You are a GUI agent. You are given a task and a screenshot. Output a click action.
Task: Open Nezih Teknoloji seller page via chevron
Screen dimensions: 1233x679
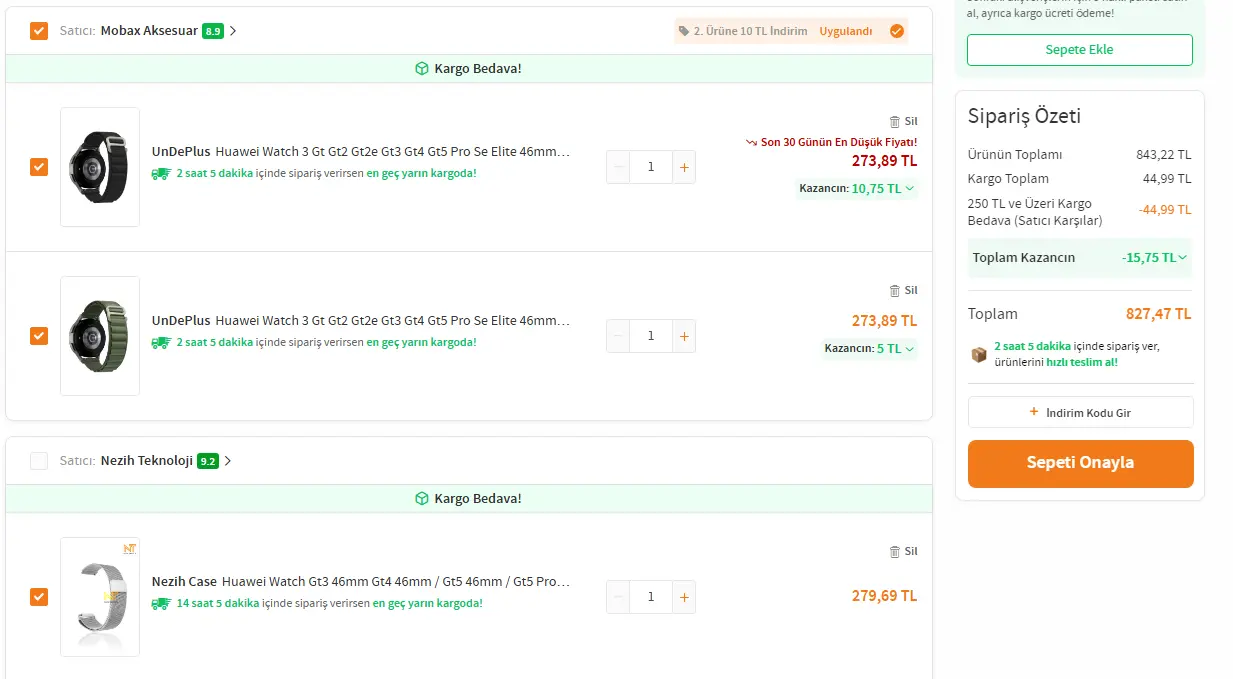[228, 461]
